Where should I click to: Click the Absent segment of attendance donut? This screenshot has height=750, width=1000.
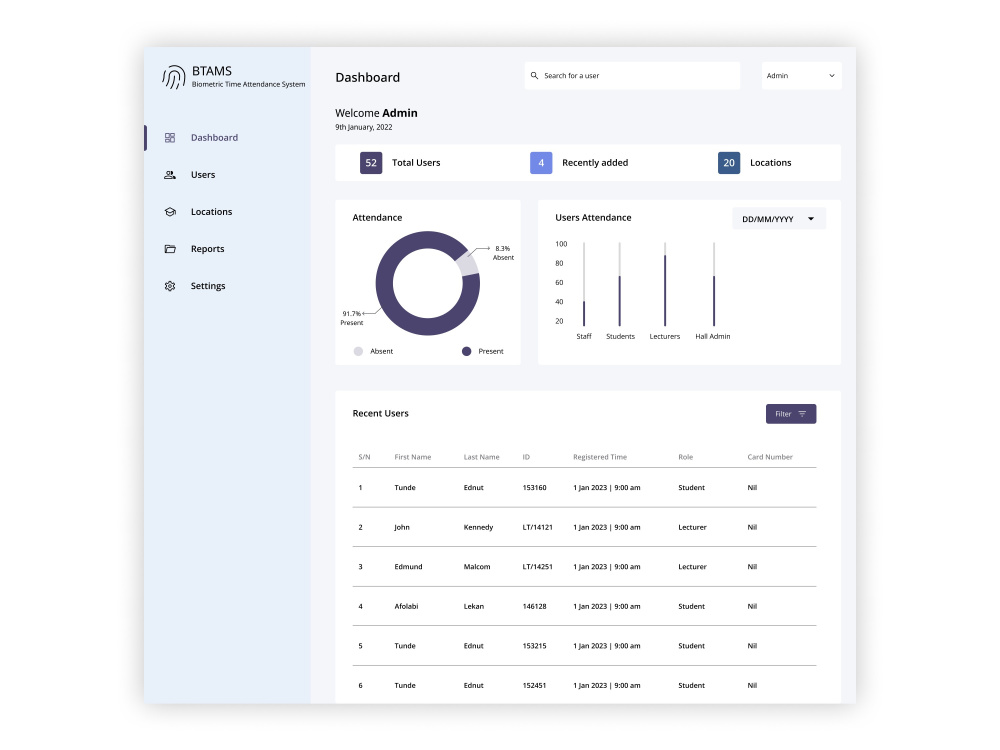pyautogui.click(x=467, y=263)
